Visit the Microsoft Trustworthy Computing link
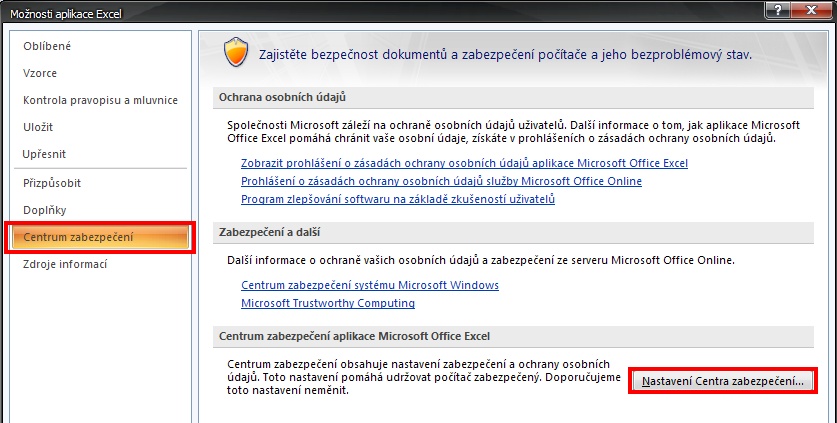Viewport: 837px width, 423px height. click(x=328, y=303)
